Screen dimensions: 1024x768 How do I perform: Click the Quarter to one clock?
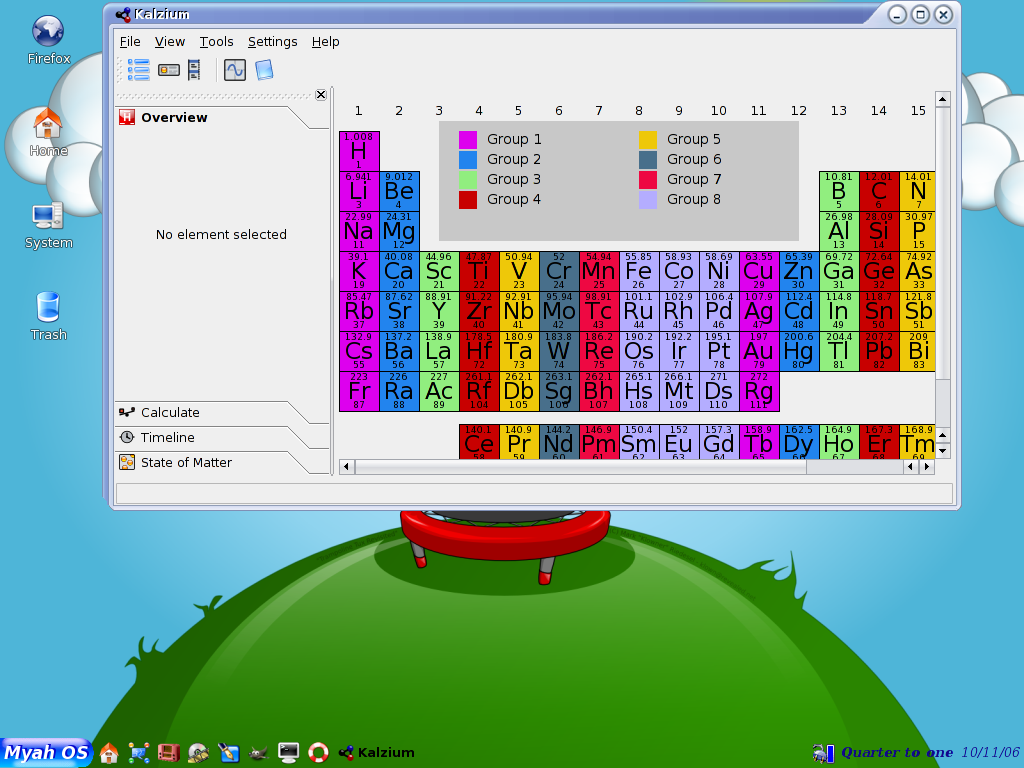[897, 752]
